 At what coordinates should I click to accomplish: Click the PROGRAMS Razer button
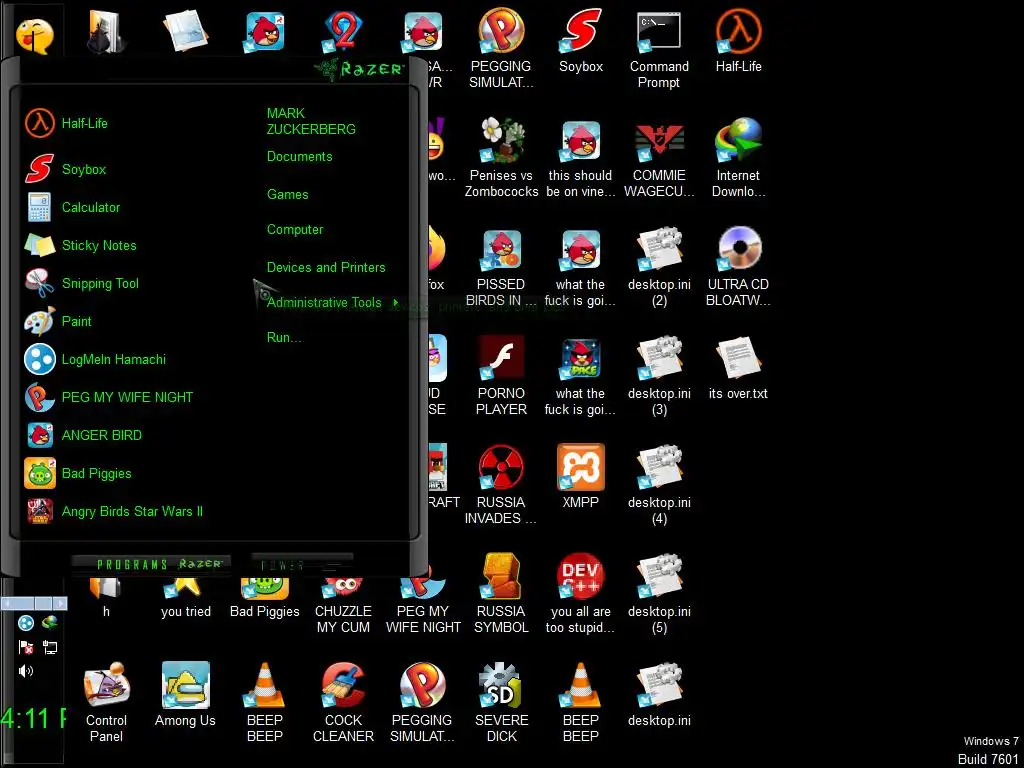[x=152, y=564]
